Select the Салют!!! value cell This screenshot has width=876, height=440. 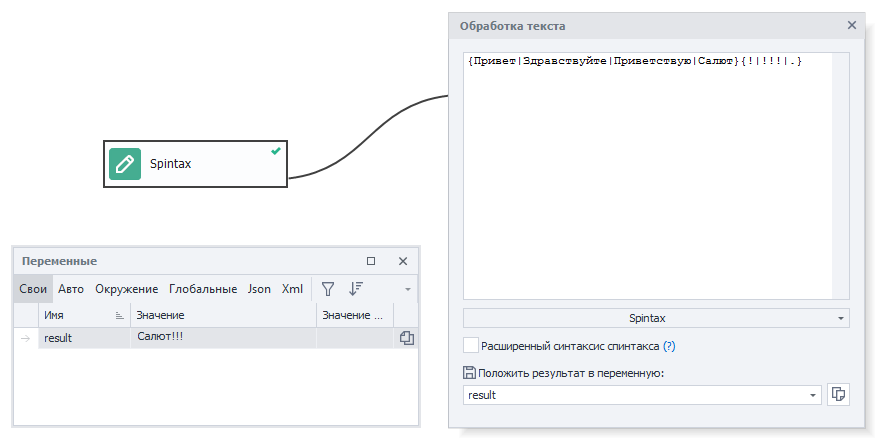pyautogui.click(x=222, y=337)
